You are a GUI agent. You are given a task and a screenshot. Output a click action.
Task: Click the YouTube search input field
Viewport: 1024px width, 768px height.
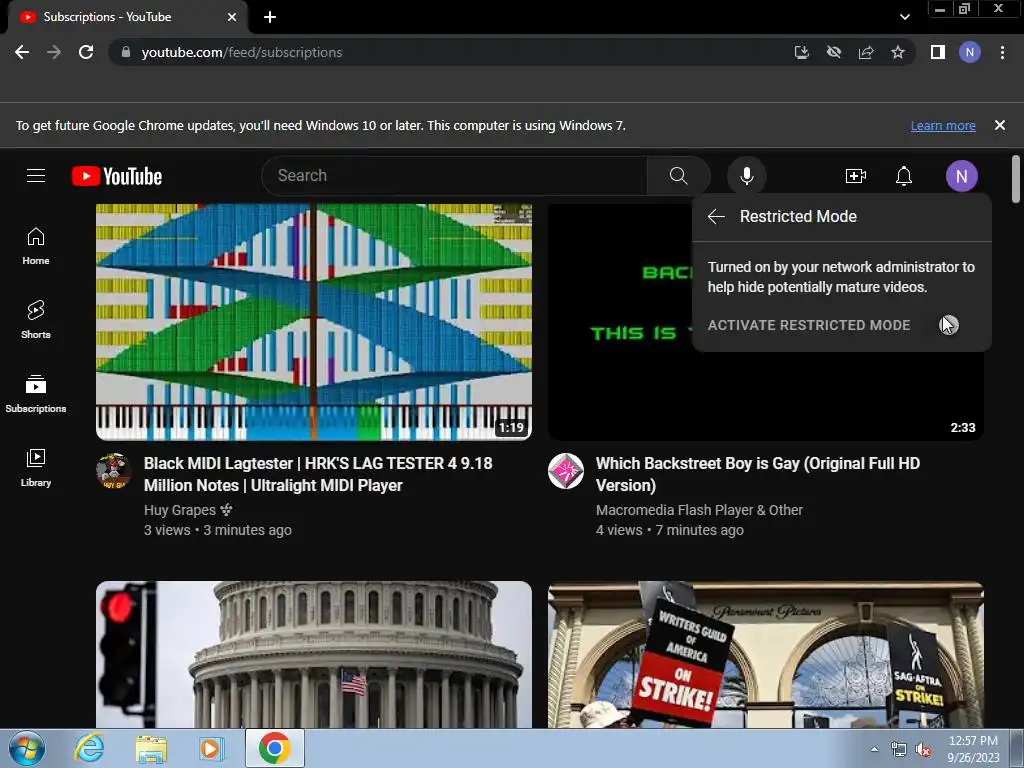(454, 176)
